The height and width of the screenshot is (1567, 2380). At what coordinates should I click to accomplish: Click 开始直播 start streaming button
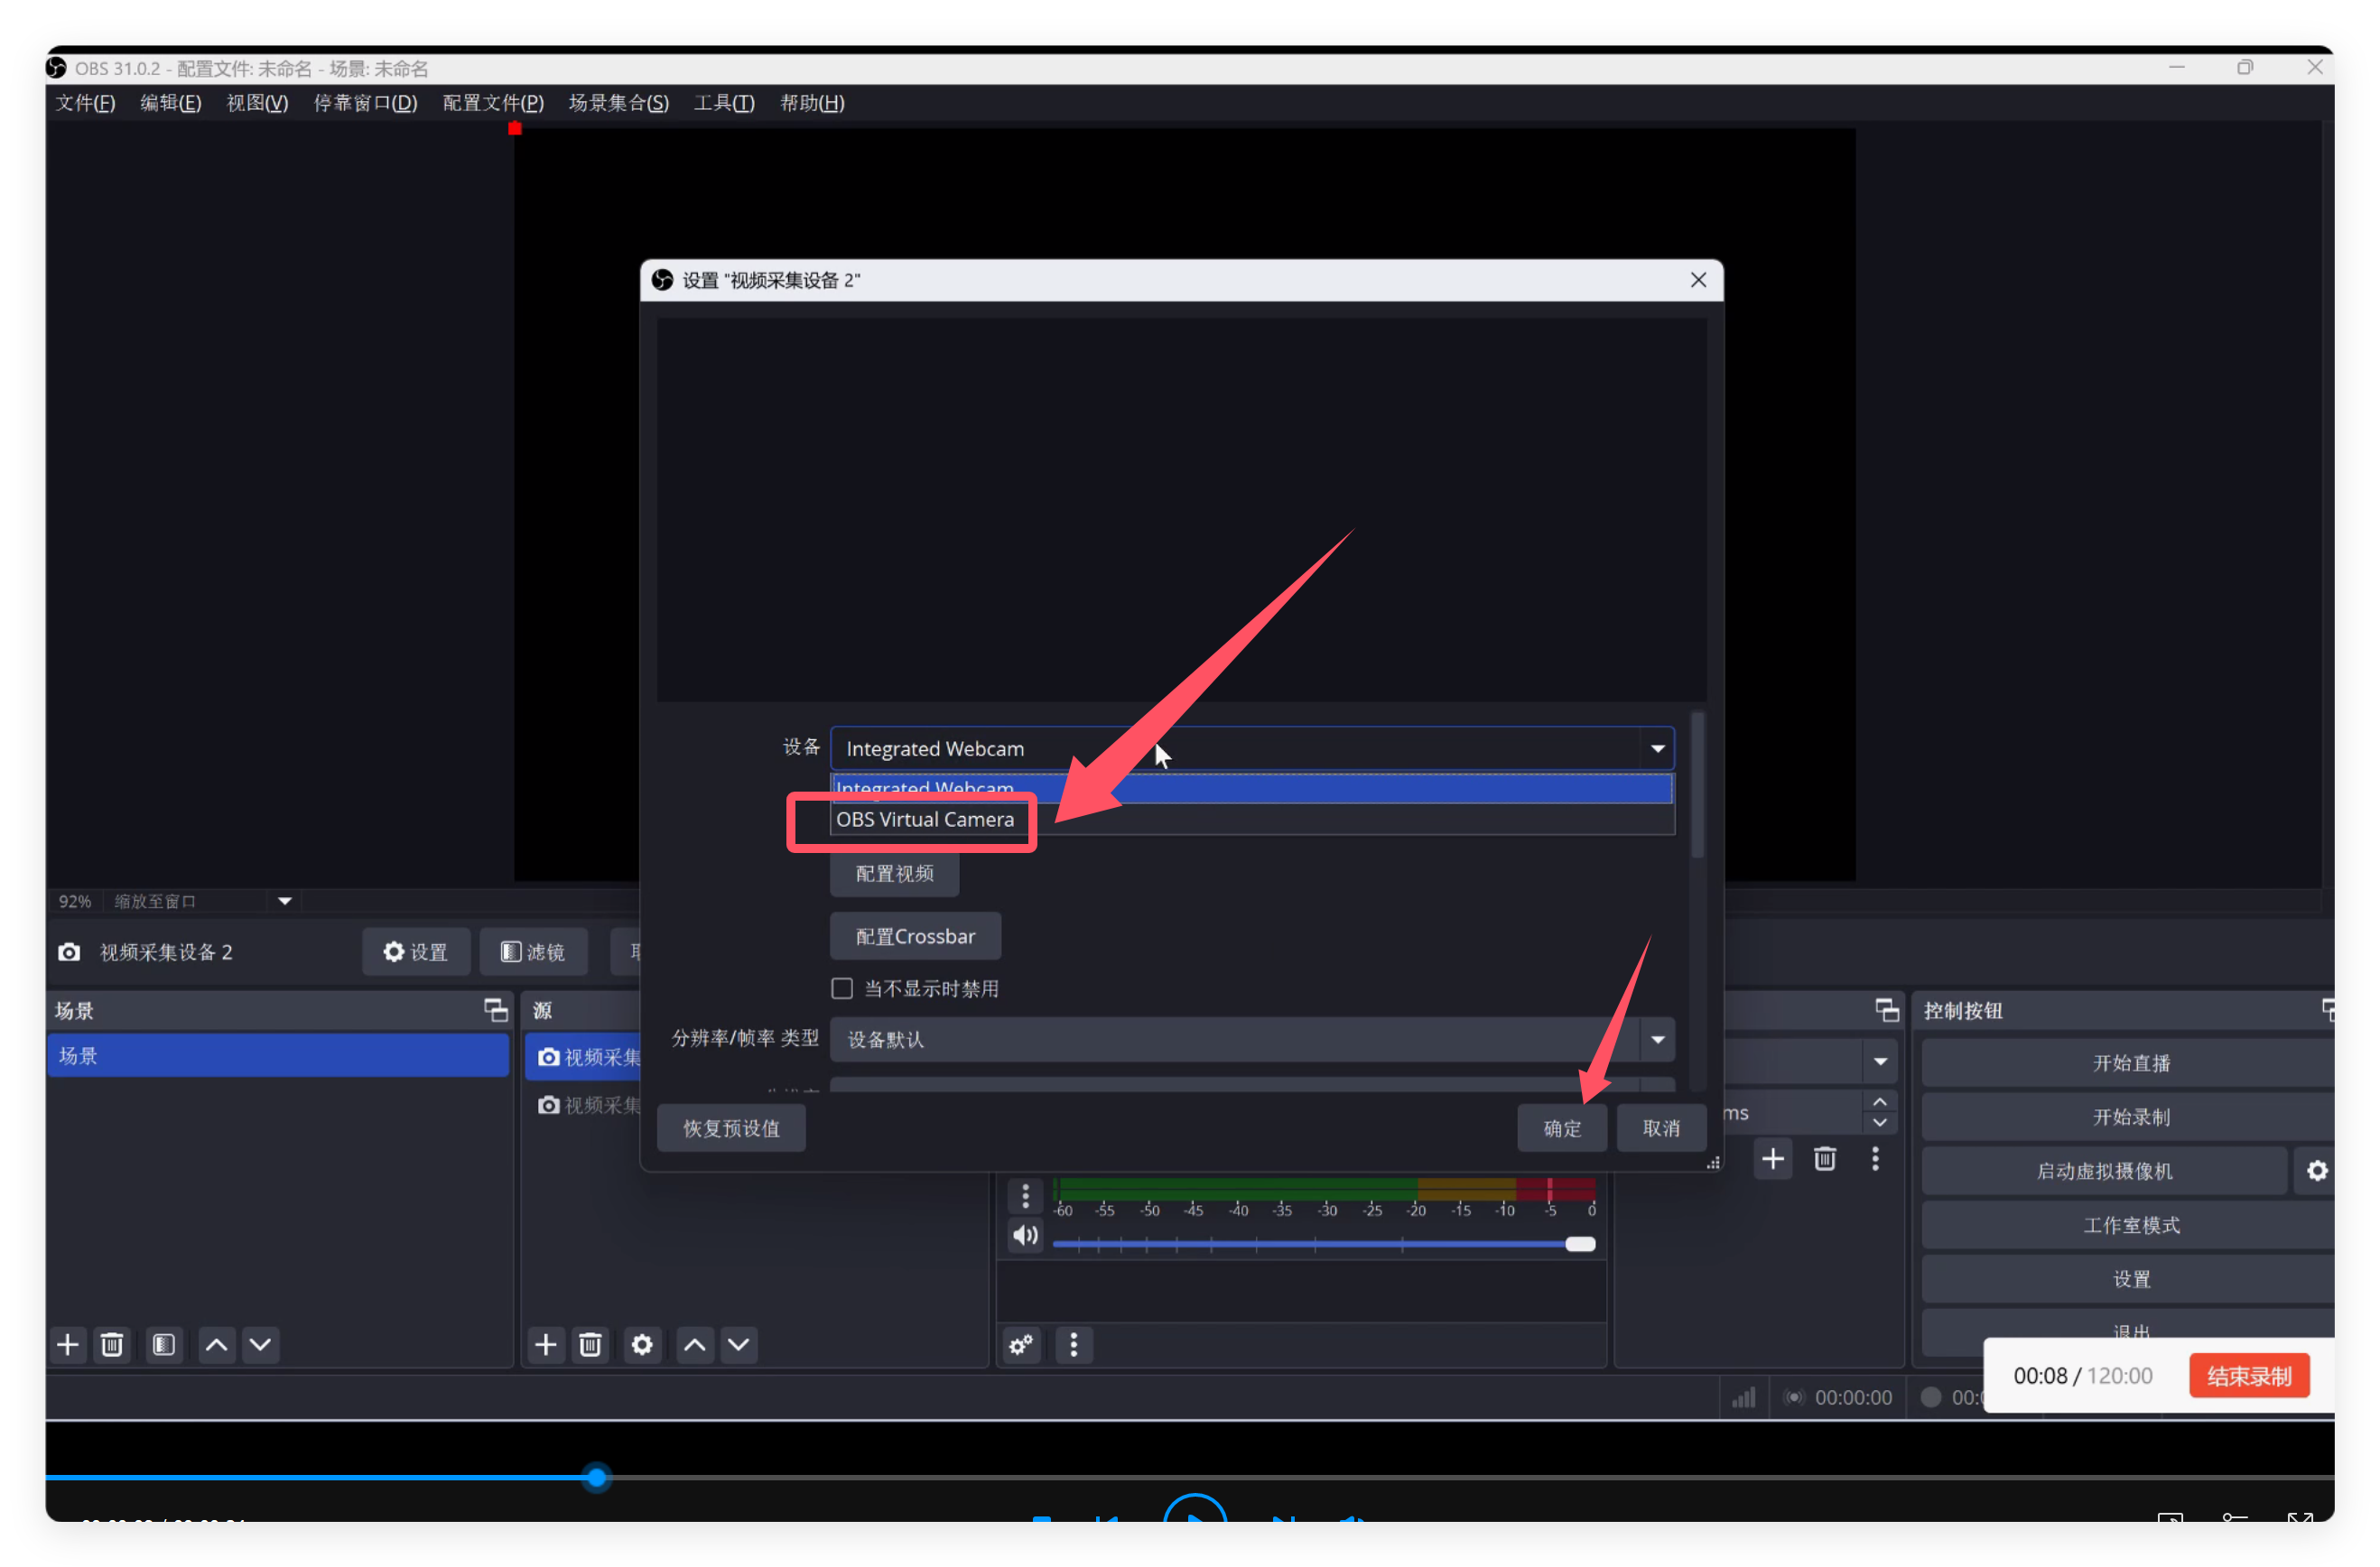click(x=2130, y=1063)
